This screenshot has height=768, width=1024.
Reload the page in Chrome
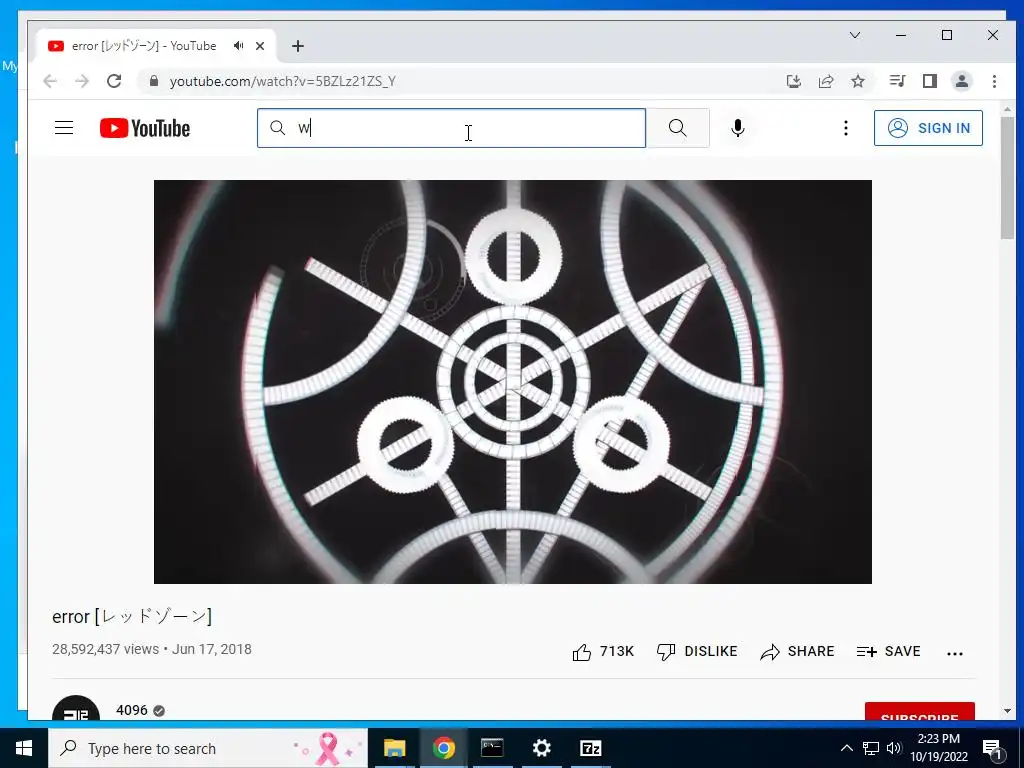[114, 81]
